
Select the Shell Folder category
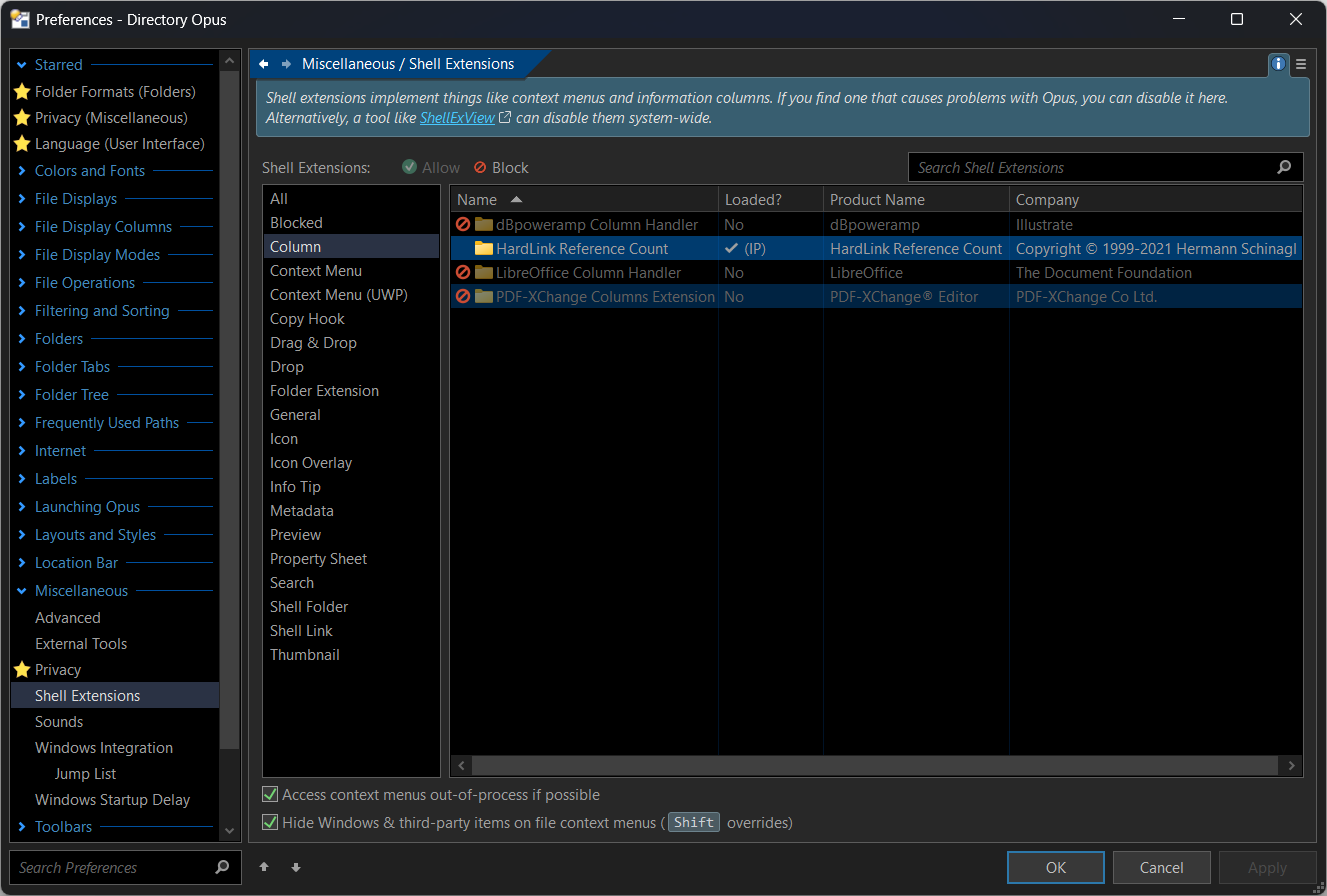click(x=351, y=607)
